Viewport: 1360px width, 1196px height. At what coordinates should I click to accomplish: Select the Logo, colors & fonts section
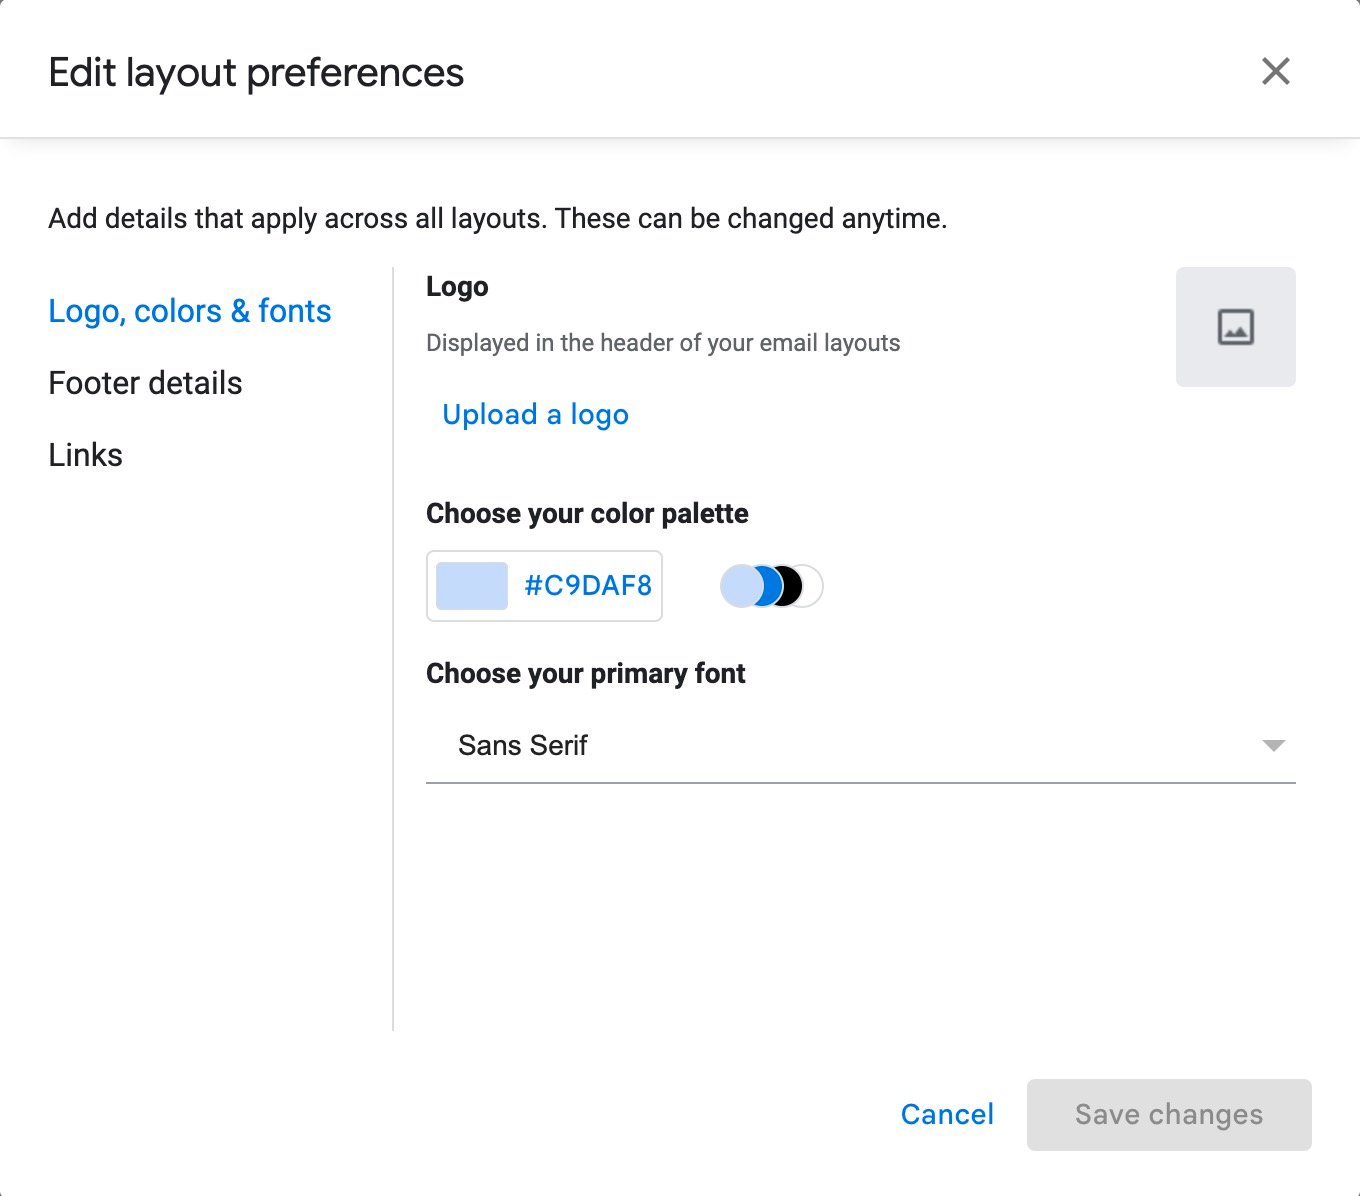point(189,311)
